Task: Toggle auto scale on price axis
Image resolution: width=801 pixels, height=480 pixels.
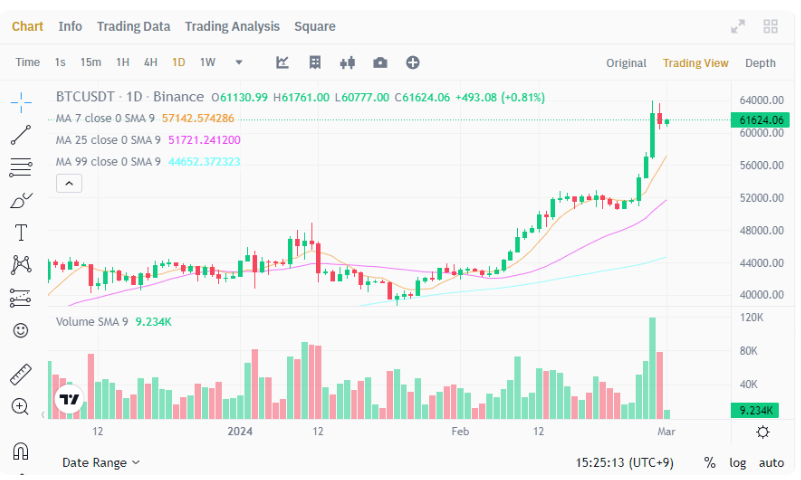Action: 771,463
